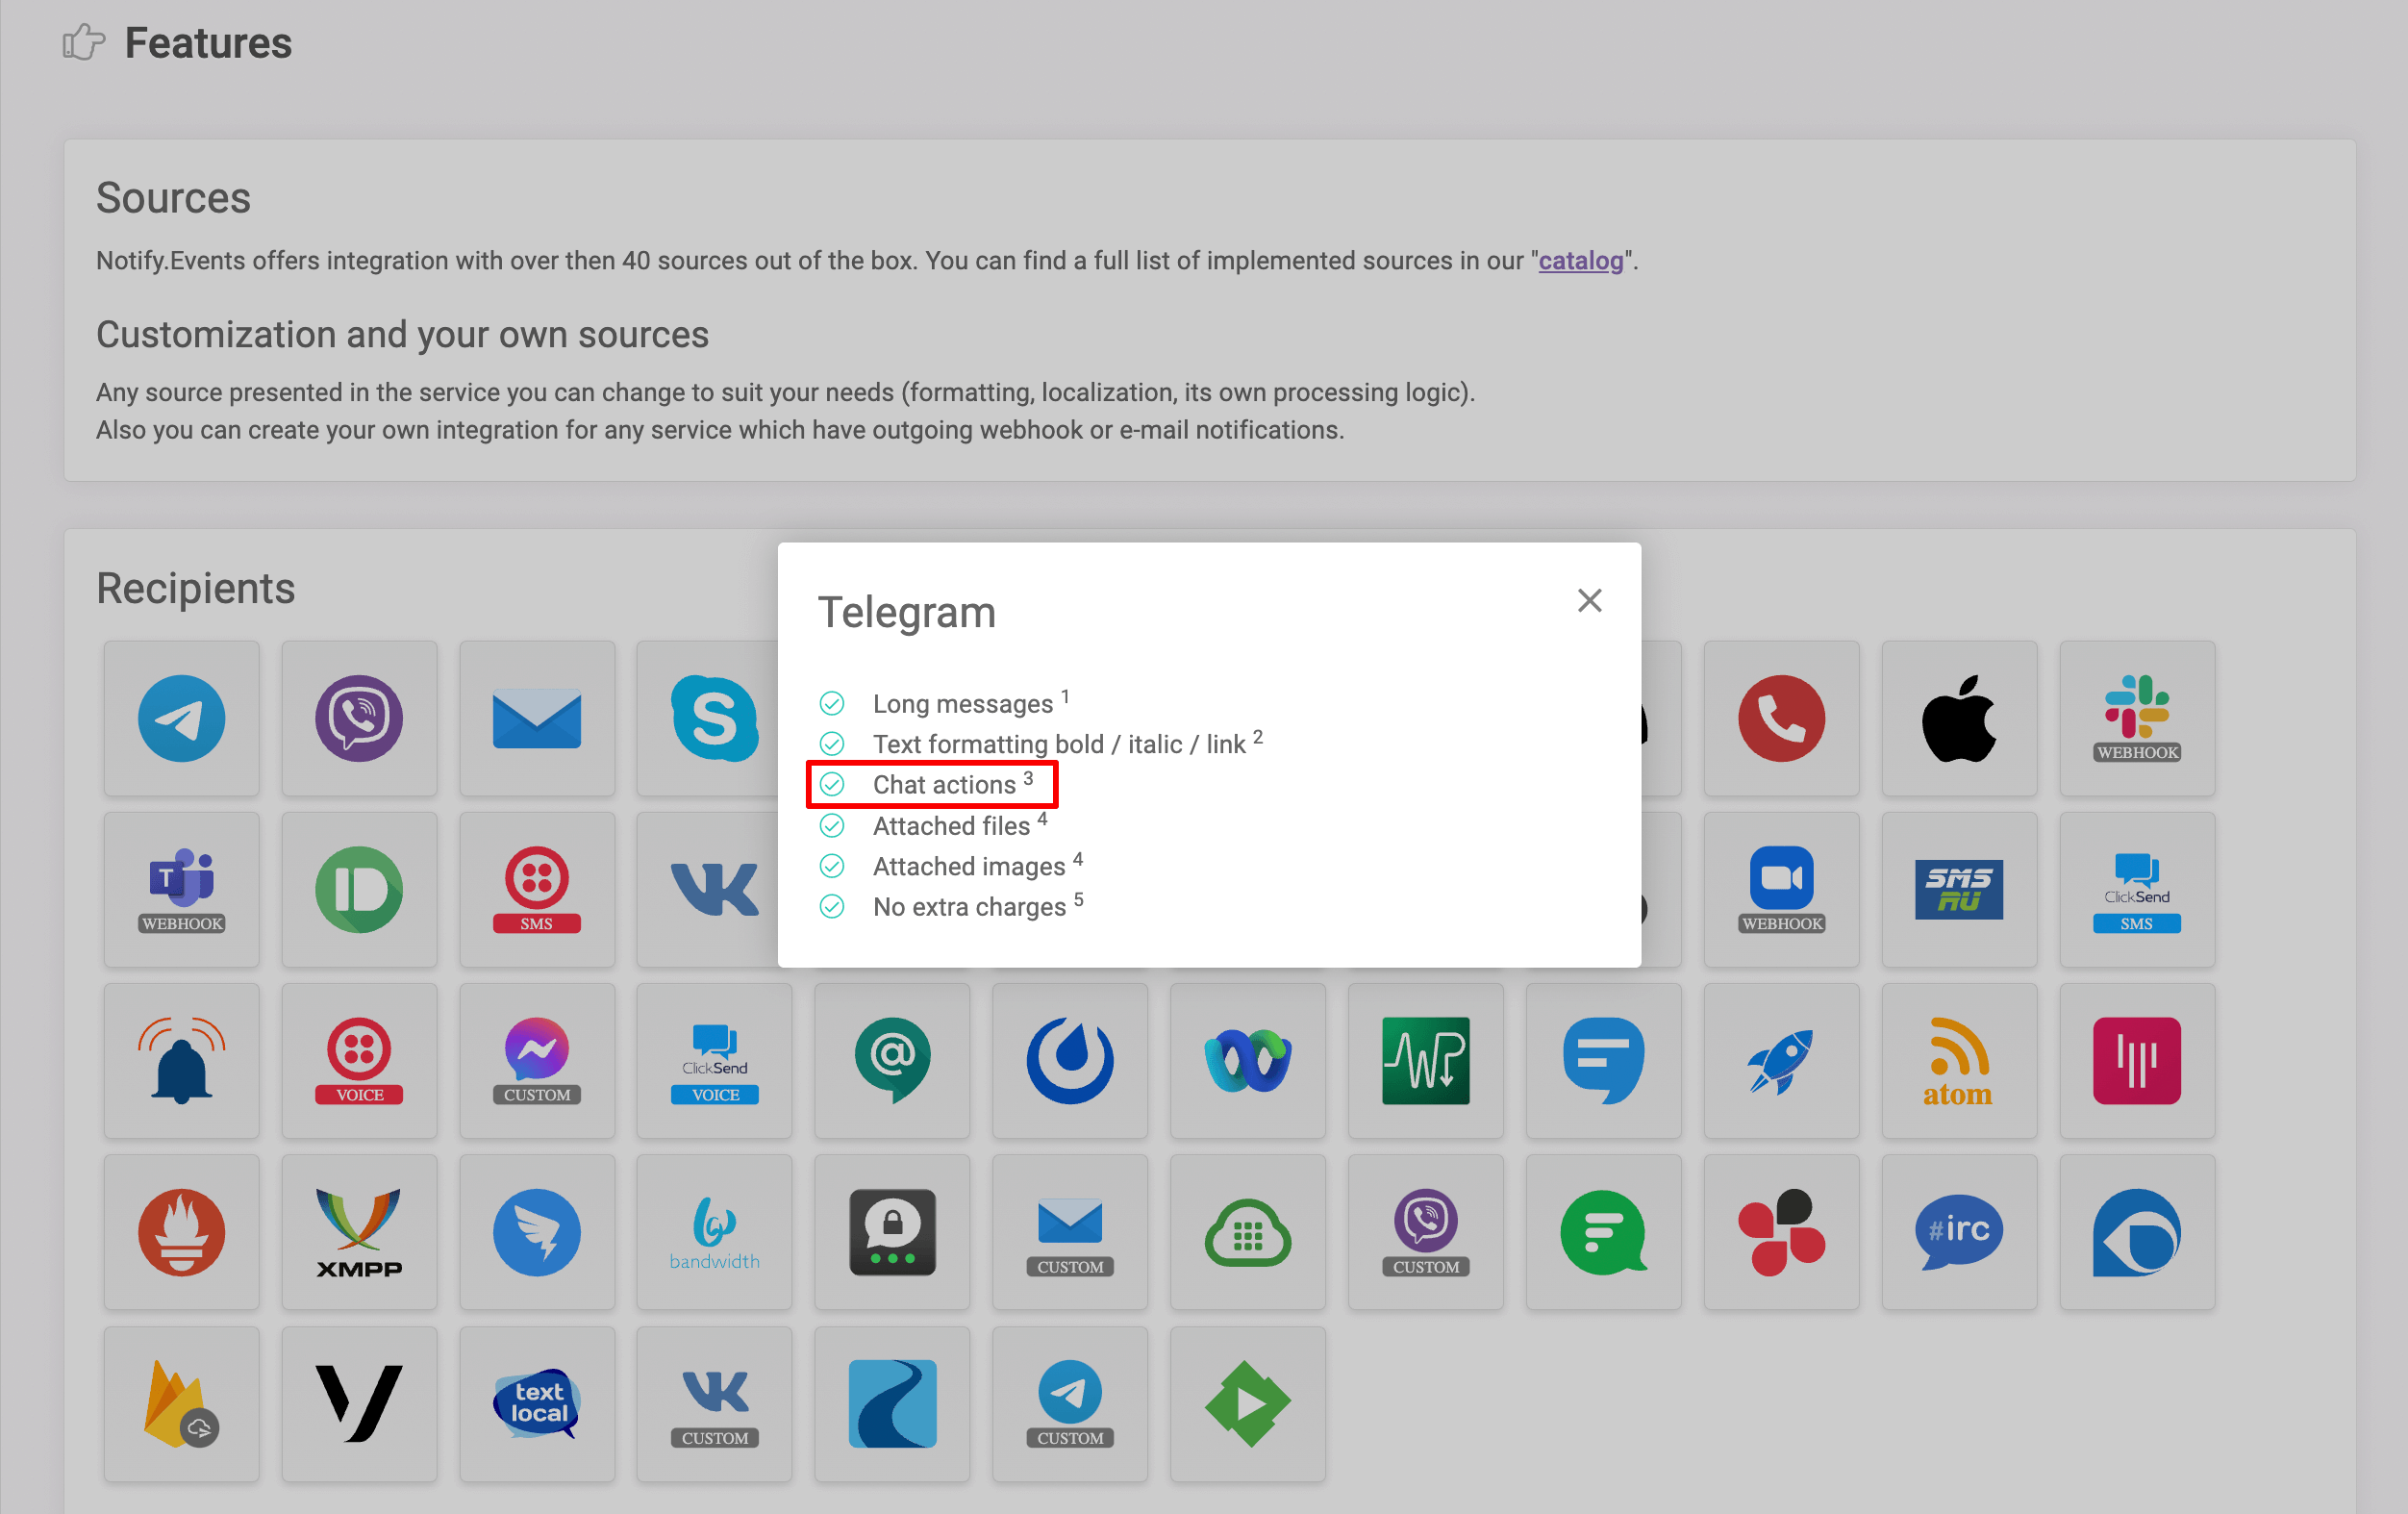Viewport: 2408px width, 1514px height.
Task: Select the Telegram recipient icon
Action: coord(181,718)
